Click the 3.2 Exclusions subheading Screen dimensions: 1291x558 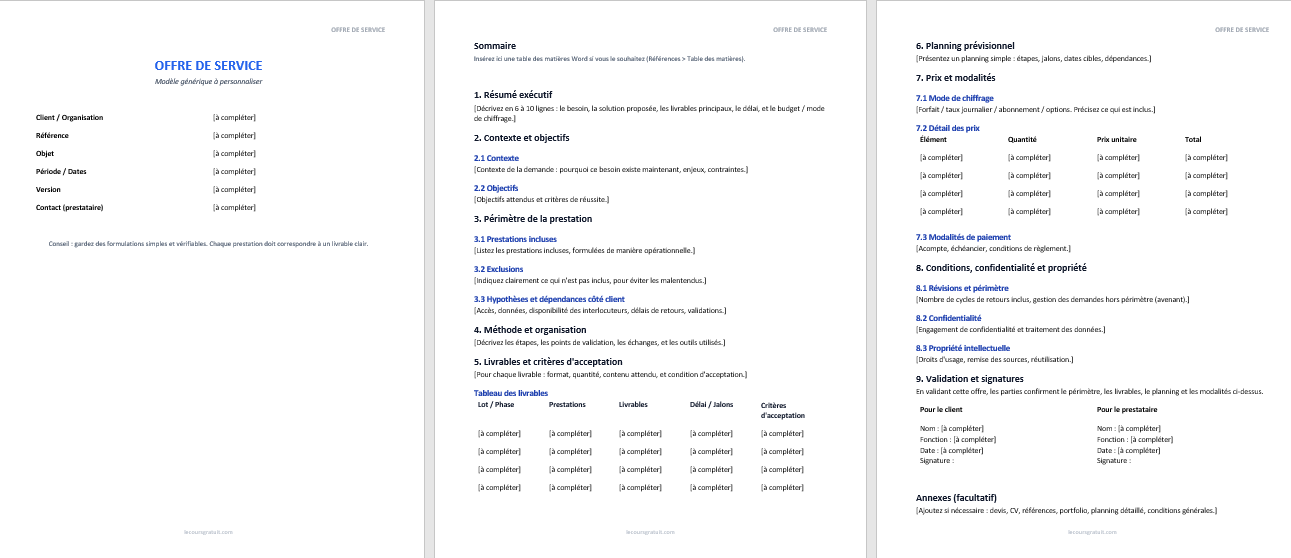pyautogui.click(x=498, y=268)
